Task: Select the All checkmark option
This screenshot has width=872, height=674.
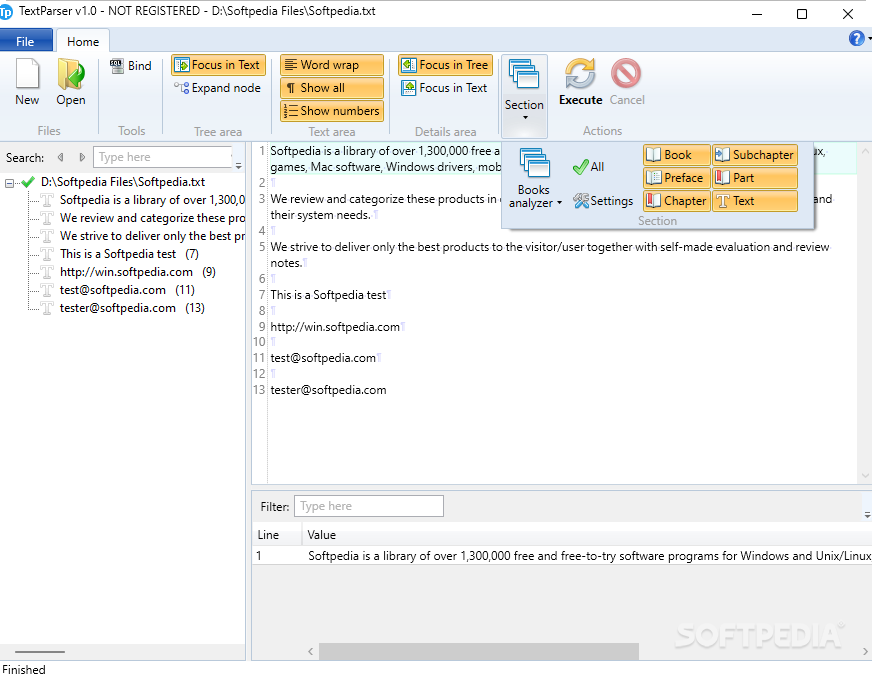Action: 588,167
